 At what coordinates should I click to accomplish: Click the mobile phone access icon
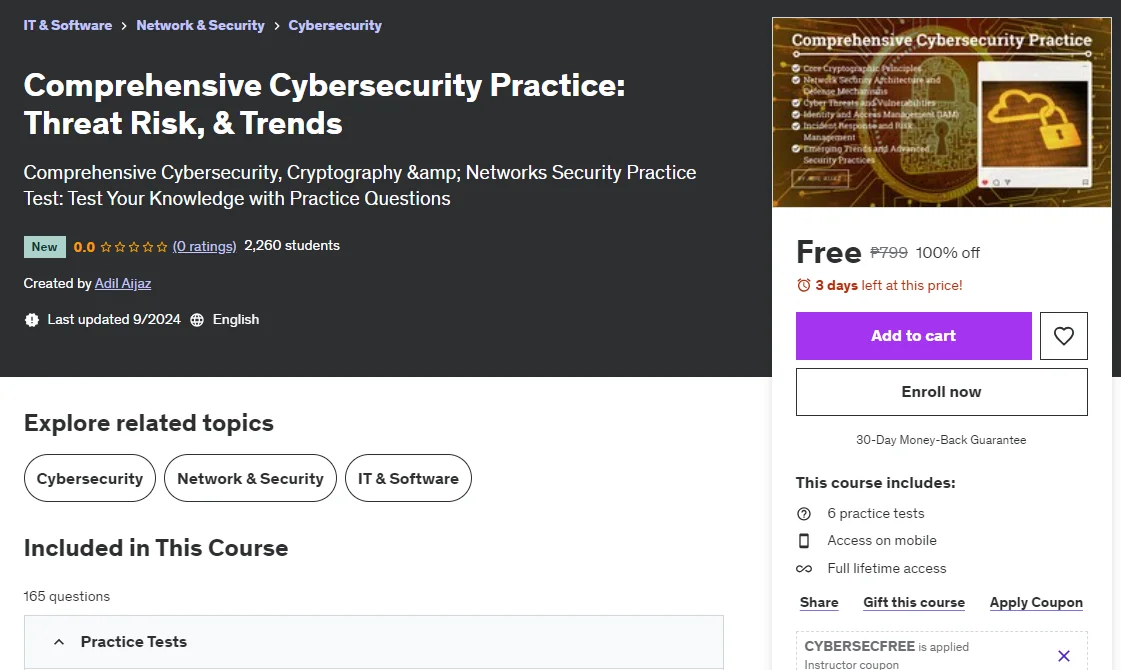point(804,541)
